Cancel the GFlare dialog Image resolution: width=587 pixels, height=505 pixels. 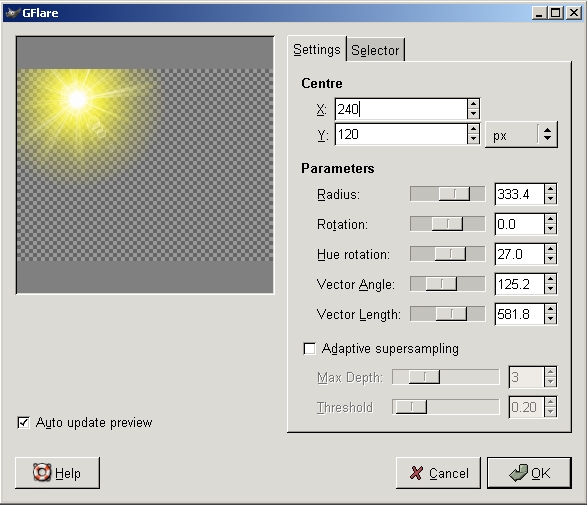pyautogui.click(x=438, y=473)
